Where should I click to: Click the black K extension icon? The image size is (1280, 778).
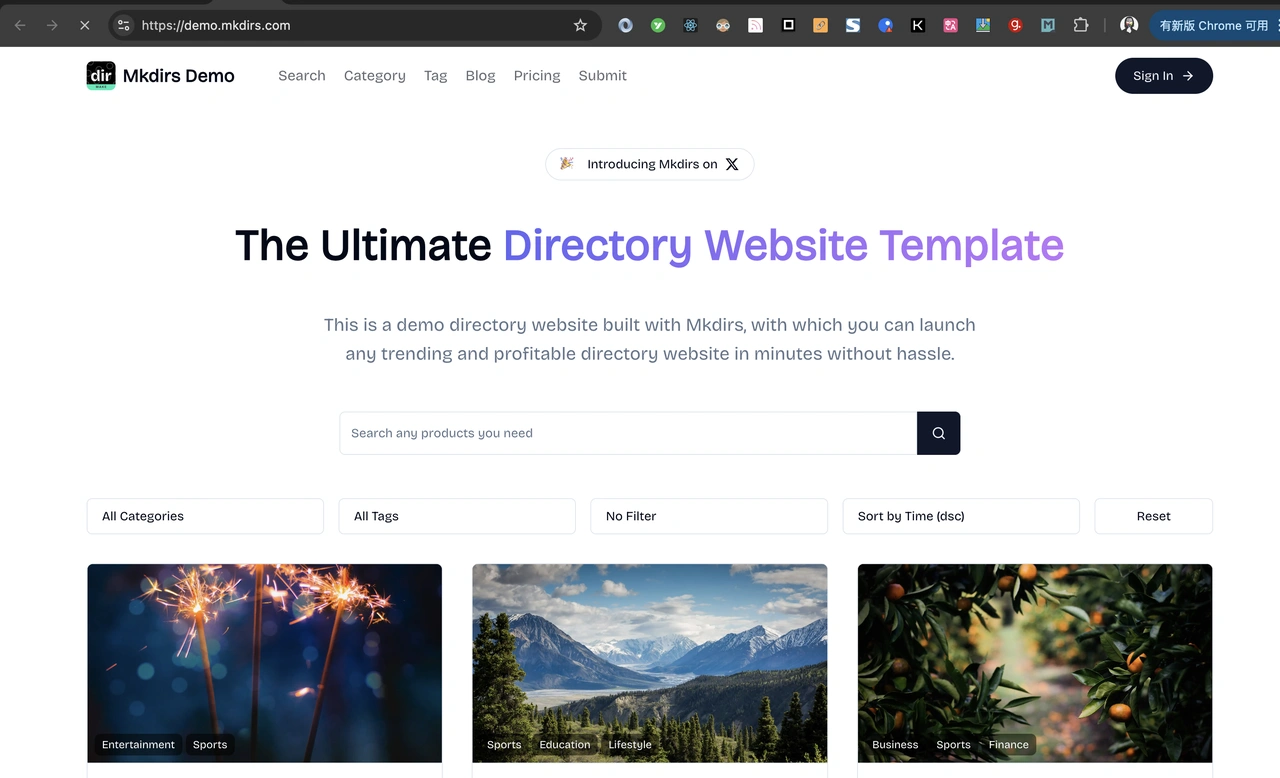(x=917, y=25)
